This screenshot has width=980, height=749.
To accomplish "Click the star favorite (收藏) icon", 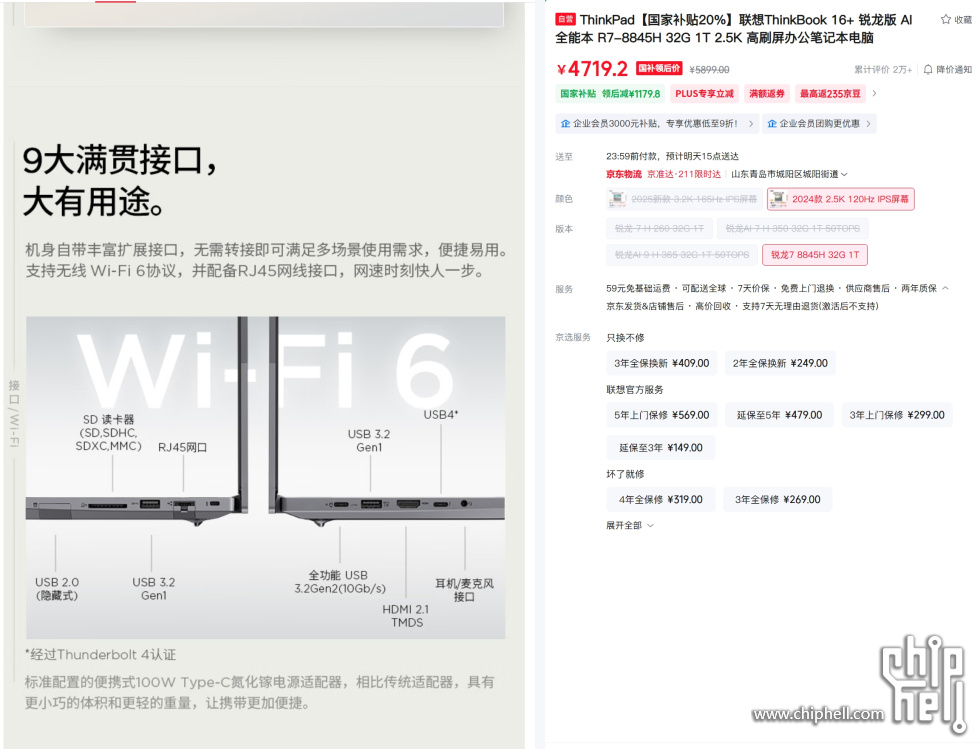I will 946,19.
